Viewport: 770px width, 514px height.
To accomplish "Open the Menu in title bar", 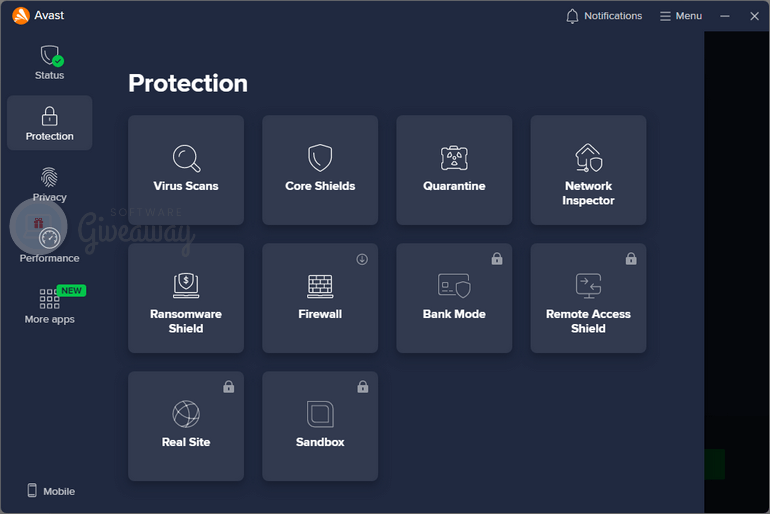I will 680,16.
